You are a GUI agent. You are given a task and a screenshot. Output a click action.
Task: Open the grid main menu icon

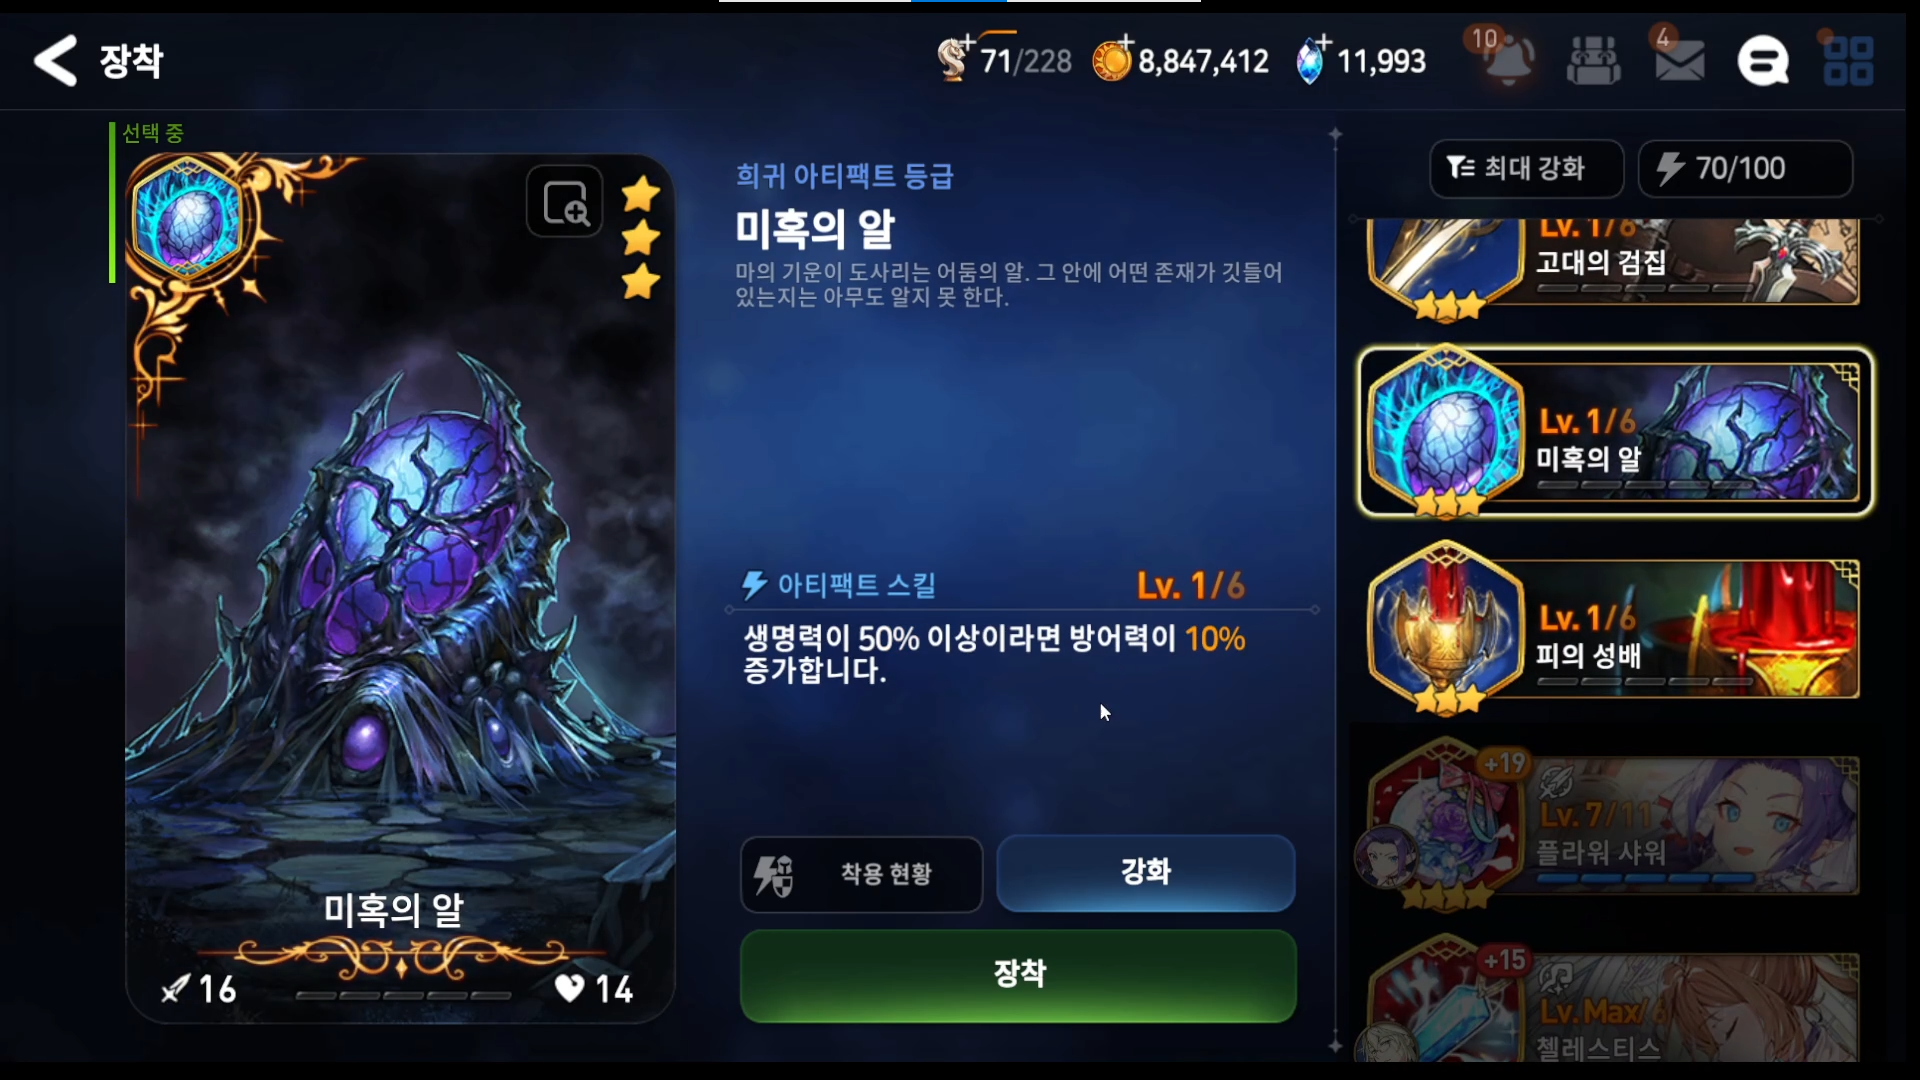coord(1848,61)
